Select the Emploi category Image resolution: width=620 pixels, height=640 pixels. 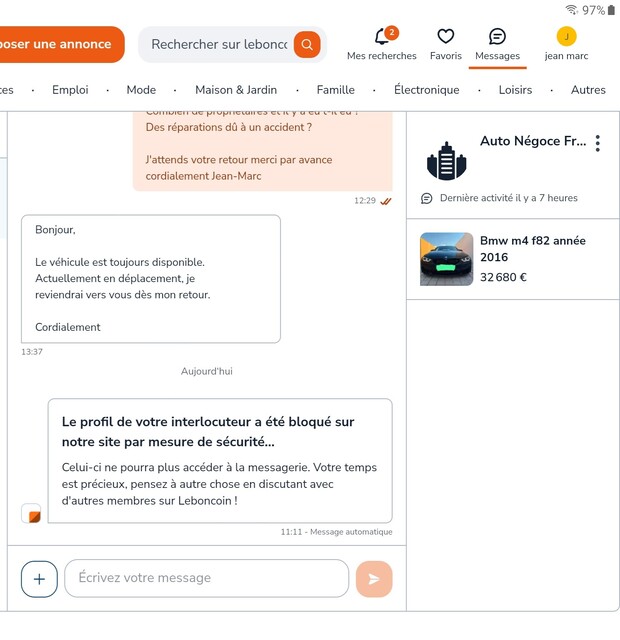coord(70,90)
